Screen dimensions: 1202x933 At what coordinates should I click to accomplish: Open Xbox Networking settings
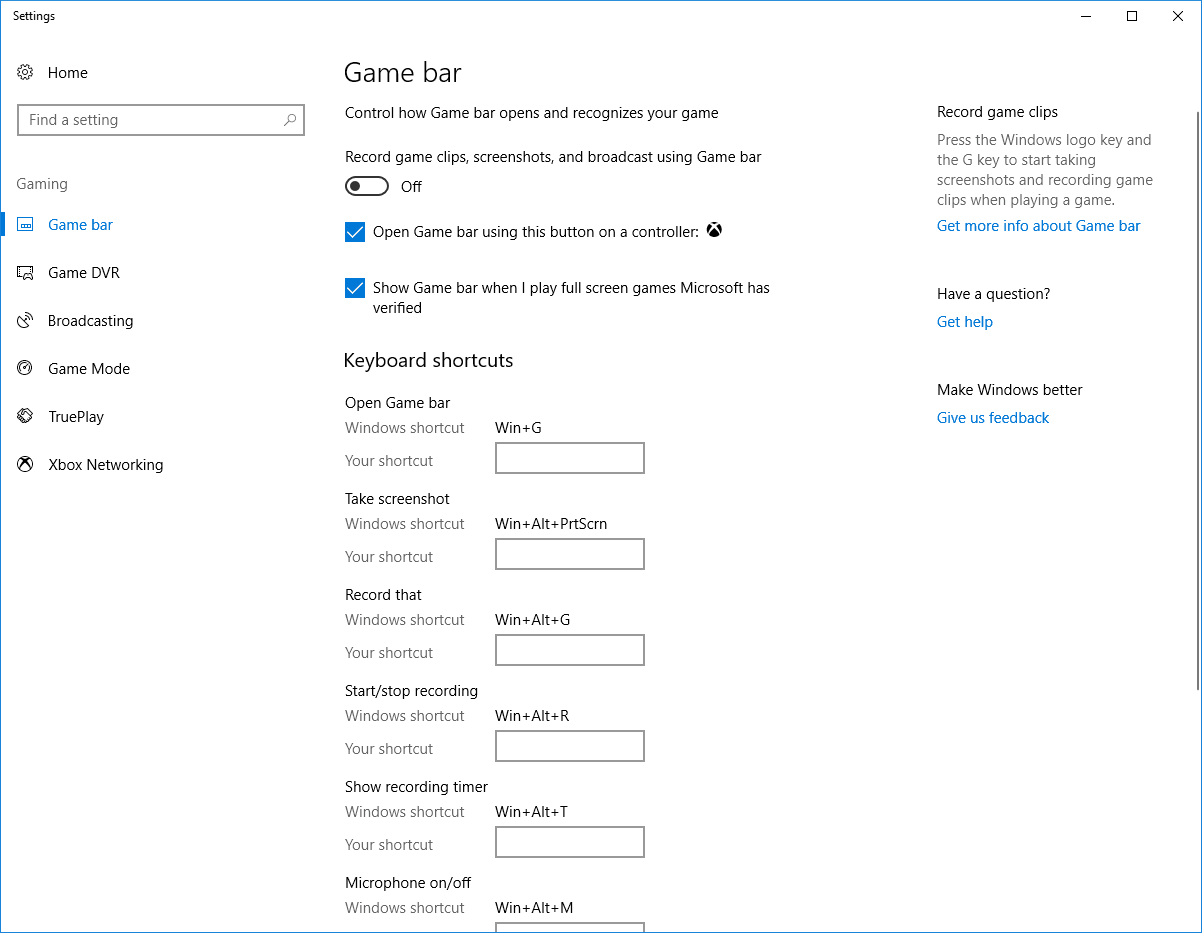(105, 465)
